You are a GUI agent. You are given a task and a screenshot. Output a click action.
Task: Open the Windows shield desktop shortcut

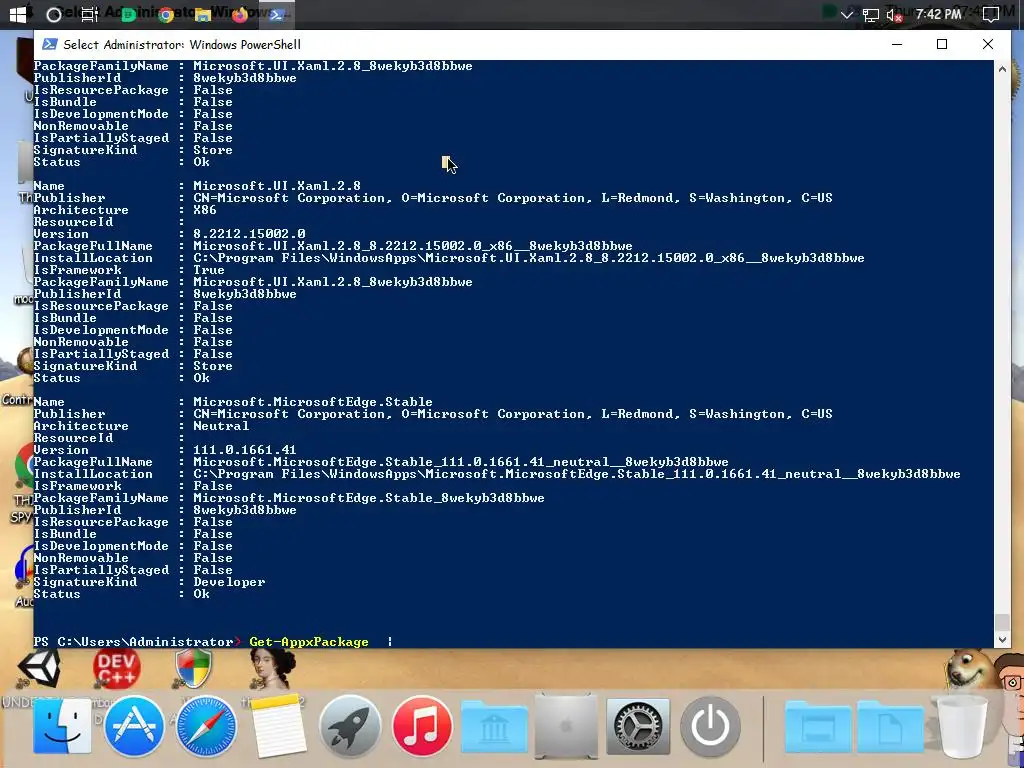pyautogui.click(x=194, y=669)
